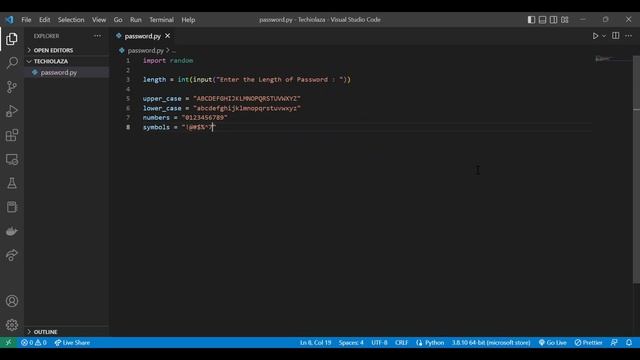
Task: Toggle the primary sidebar visibility
Action: (531, 20)
